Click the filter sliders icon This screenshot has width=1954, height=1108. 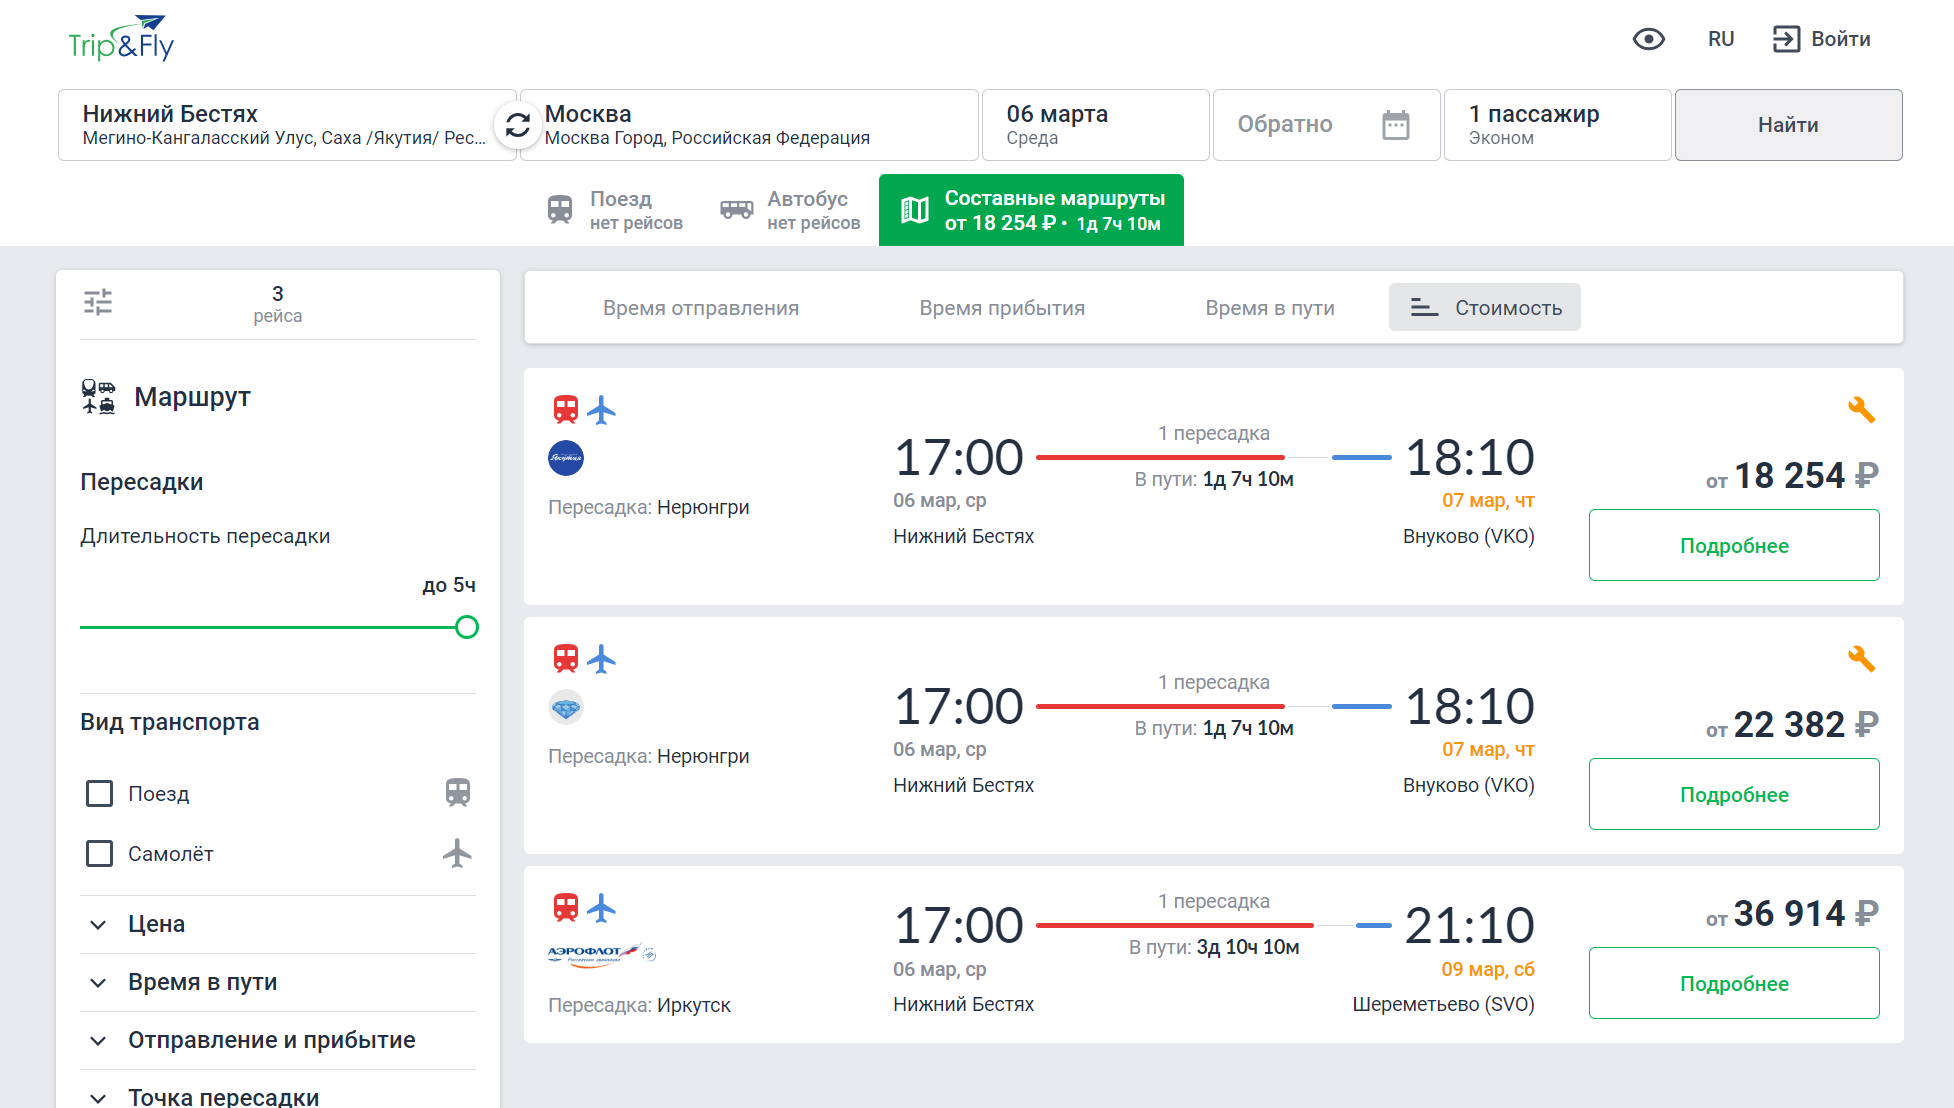pos(98,302)
